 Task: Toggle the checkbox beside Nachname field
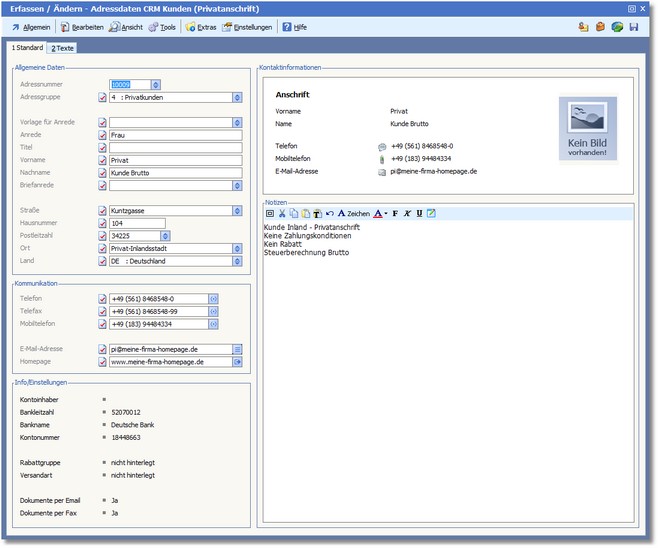pos(102,172)
